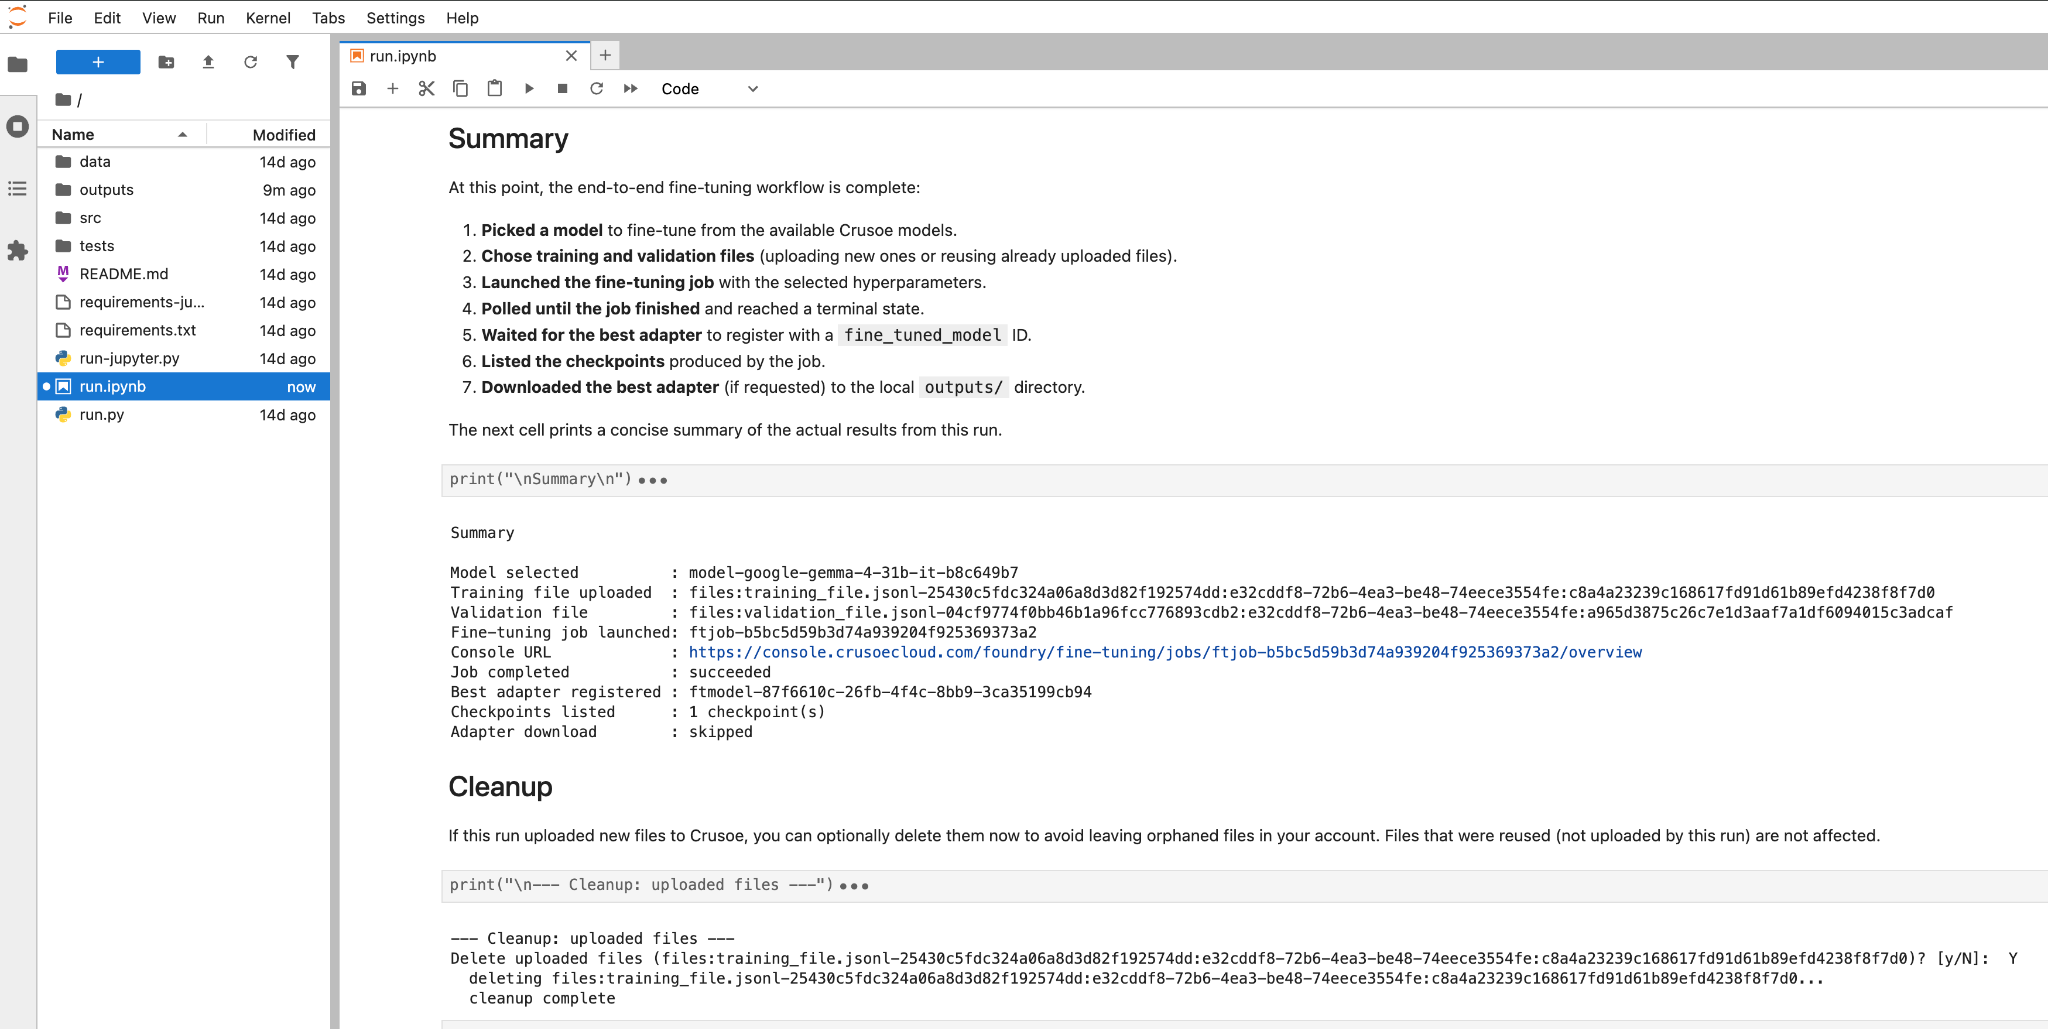Open the File menu
2048x1029 pixels.
(x=60, y=18)
